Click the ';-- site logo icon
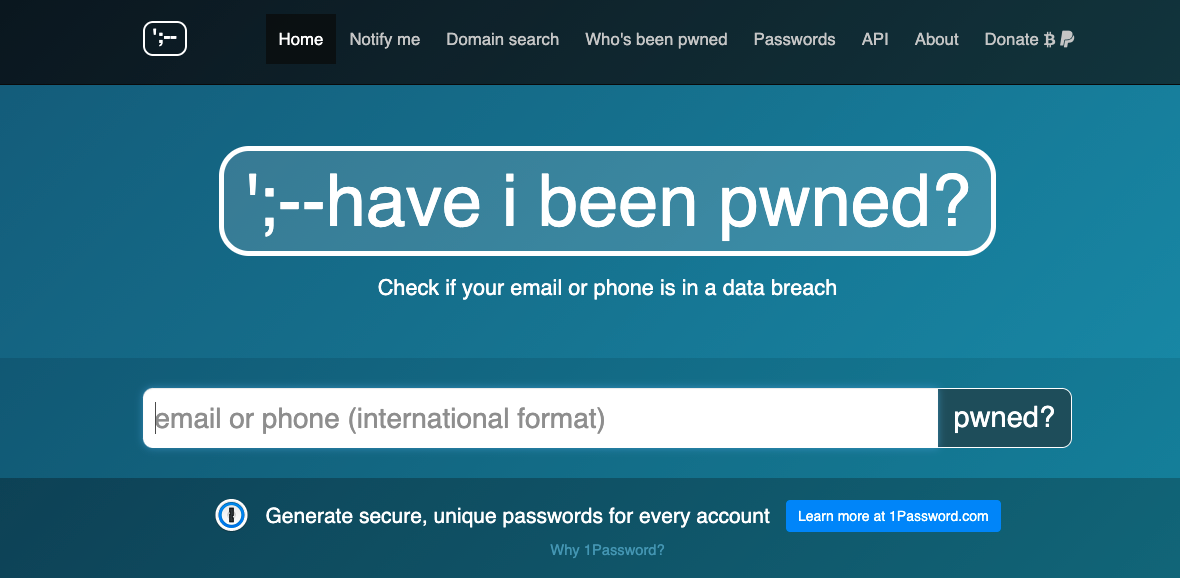The image size is (1180, 578). coord(165,38)
